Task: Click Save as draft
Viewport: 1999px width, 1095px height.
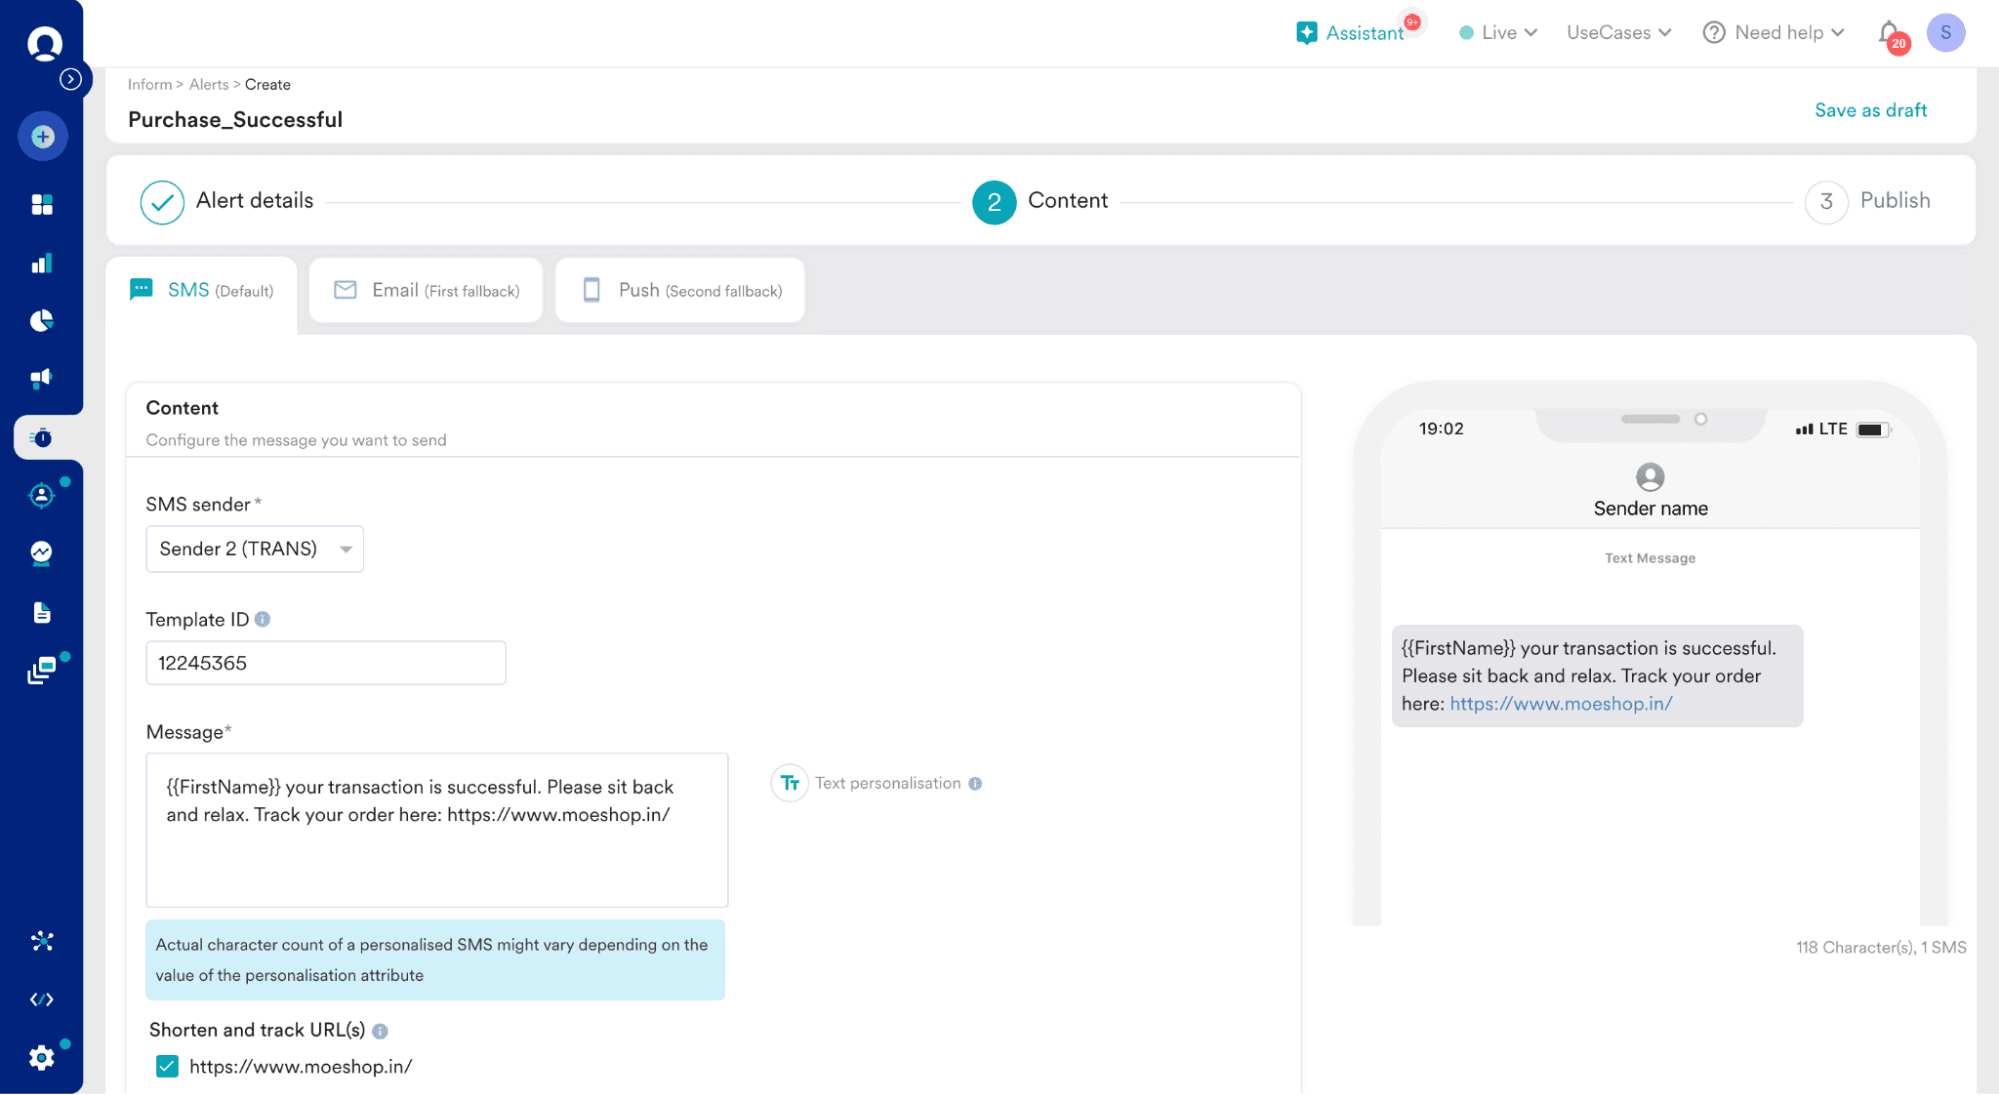Action: [1870, 110]
